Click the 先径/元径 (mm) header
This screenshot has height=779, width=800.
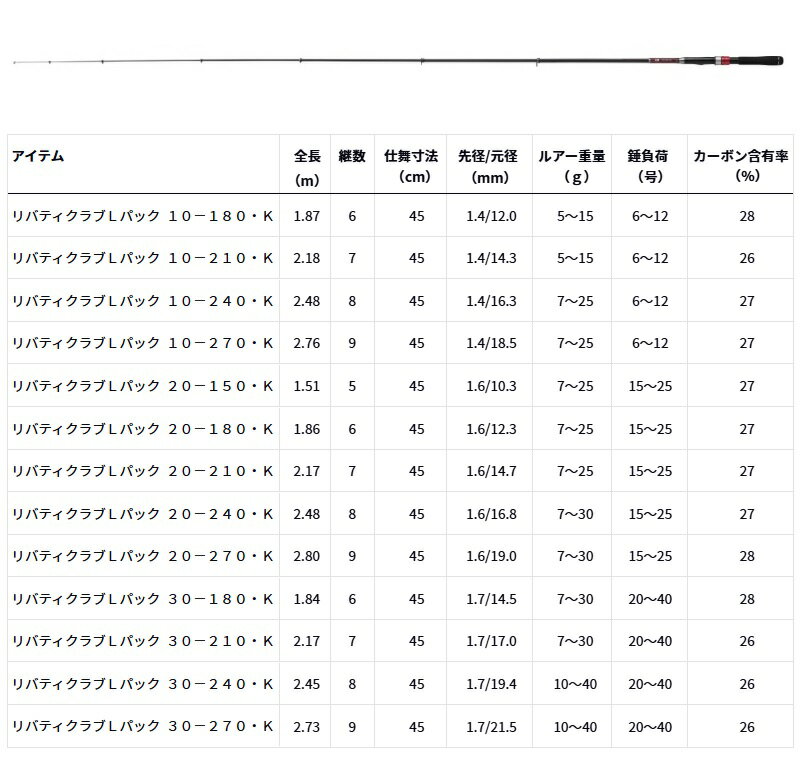pyautogui.click(x=486, y=166)
